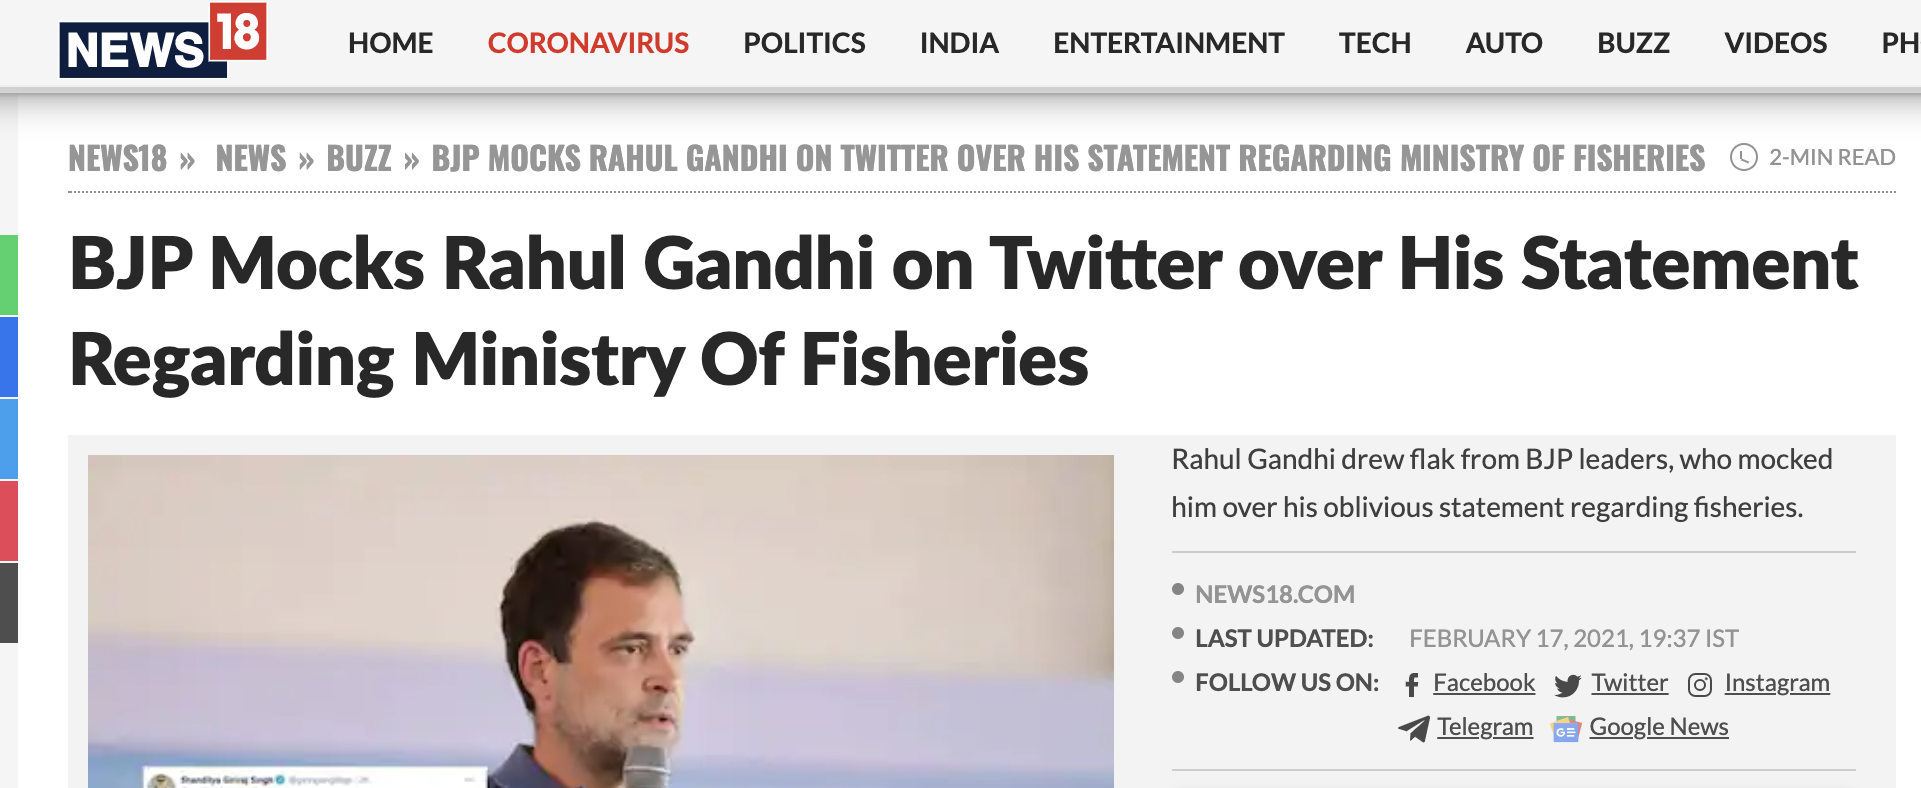This screenshot has height=788, width=1921.
Task: Click the News18 logo
Action: (x=162, y=41)
